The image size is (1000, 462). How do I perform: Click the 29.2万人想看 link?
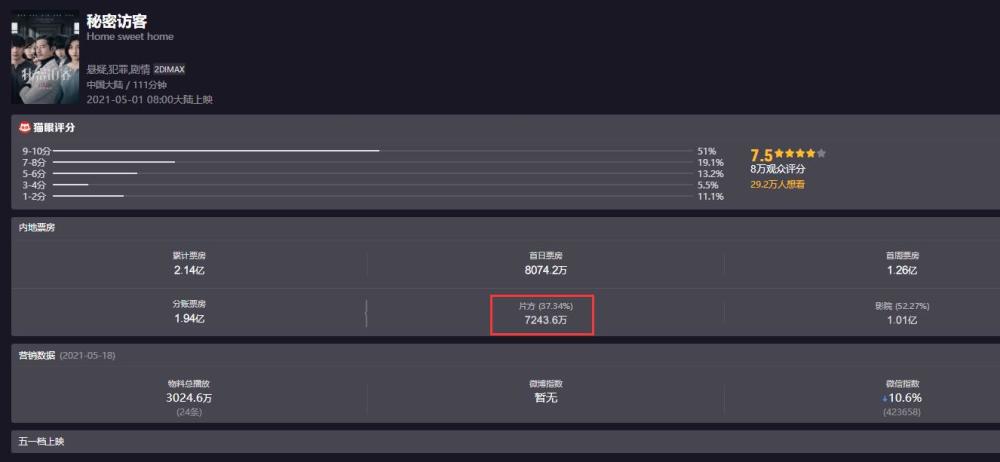777,184
